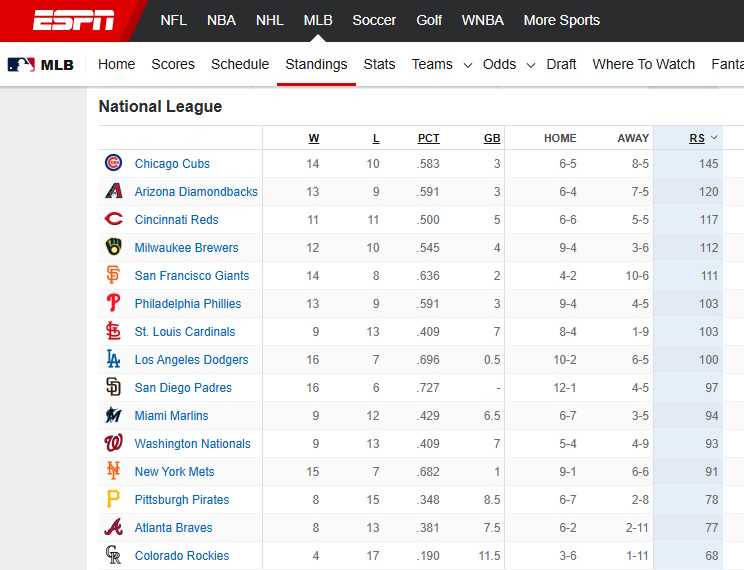Image resolution: width=744 pixels, height=570 pixels.
Task: Go to the Scores tab
Action: tap(173, 64)
